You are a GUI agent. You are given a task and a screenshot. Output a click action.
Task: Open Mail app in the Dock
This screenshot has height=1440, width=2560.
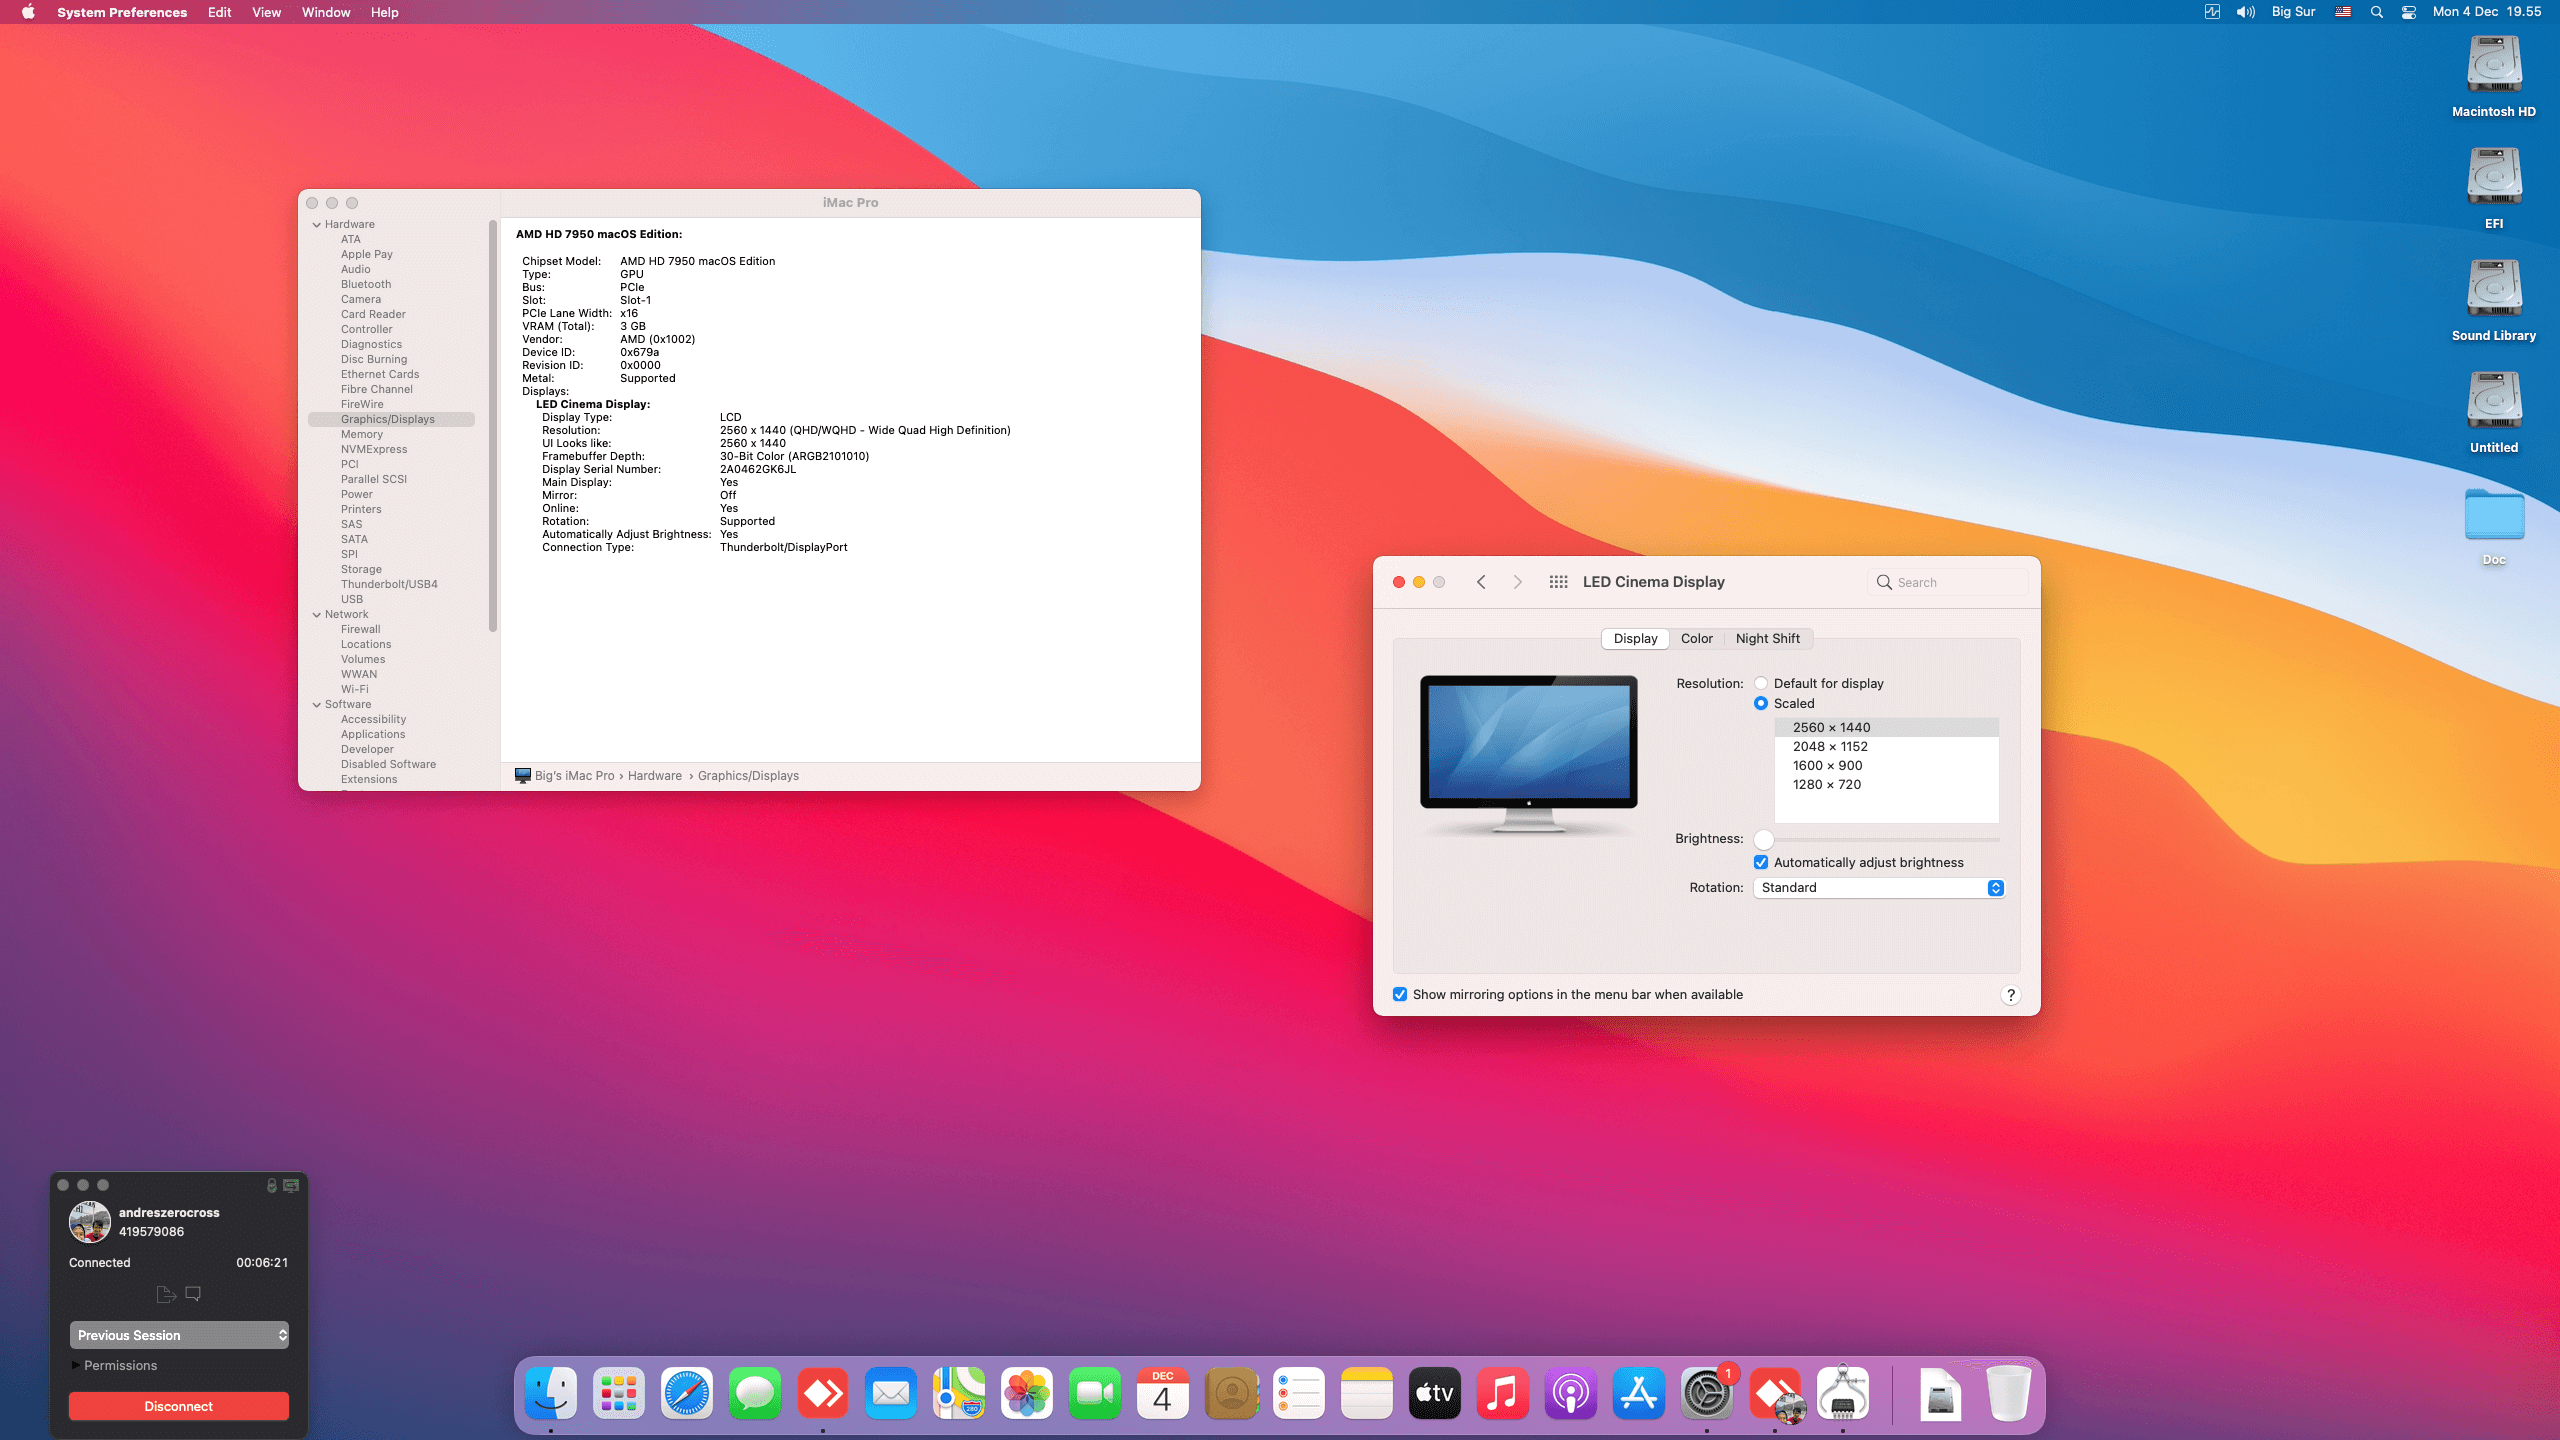pyautogui.click(x=891, y=1393)
